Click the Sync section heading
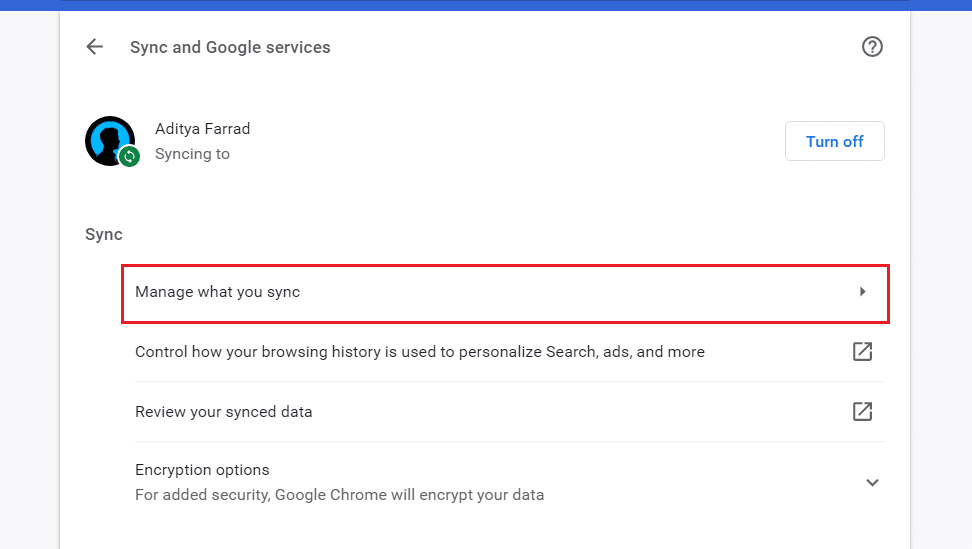The width and height of the screenshot is (972, 549). click(104, 235)
